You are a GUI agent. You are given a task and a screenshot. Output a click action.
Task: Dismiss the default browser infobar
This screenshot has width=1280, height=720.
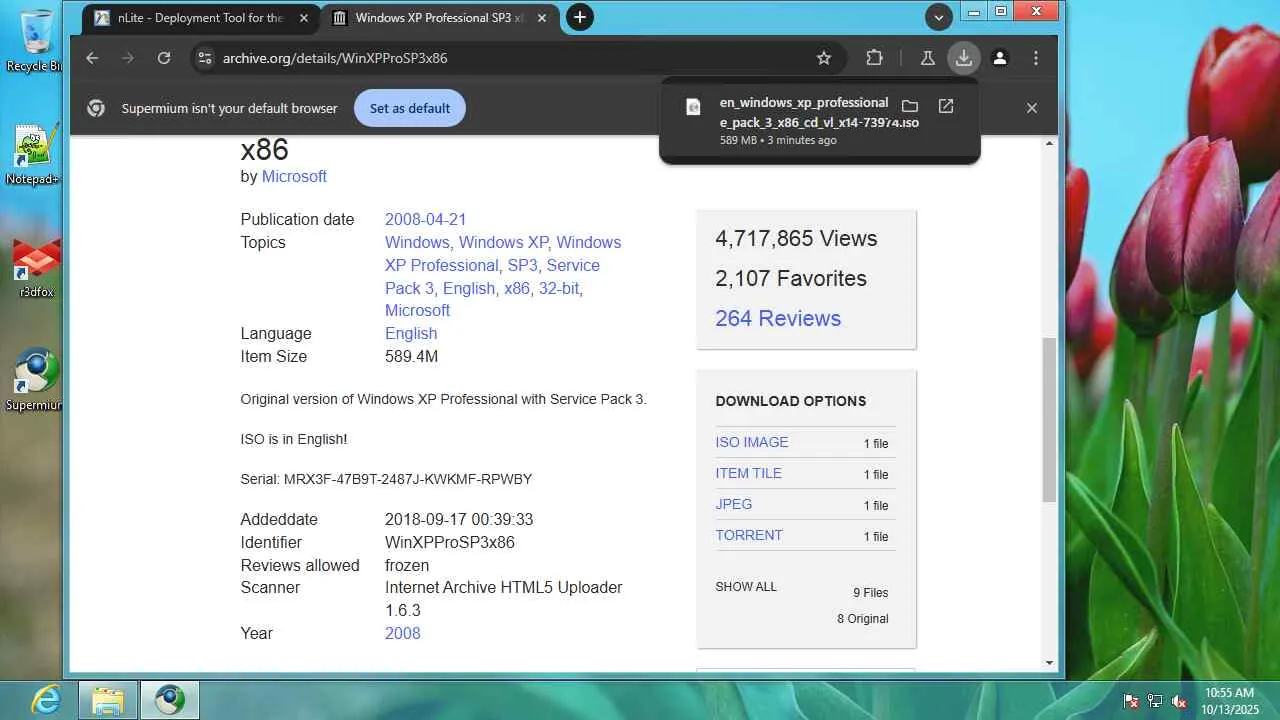1032,108
